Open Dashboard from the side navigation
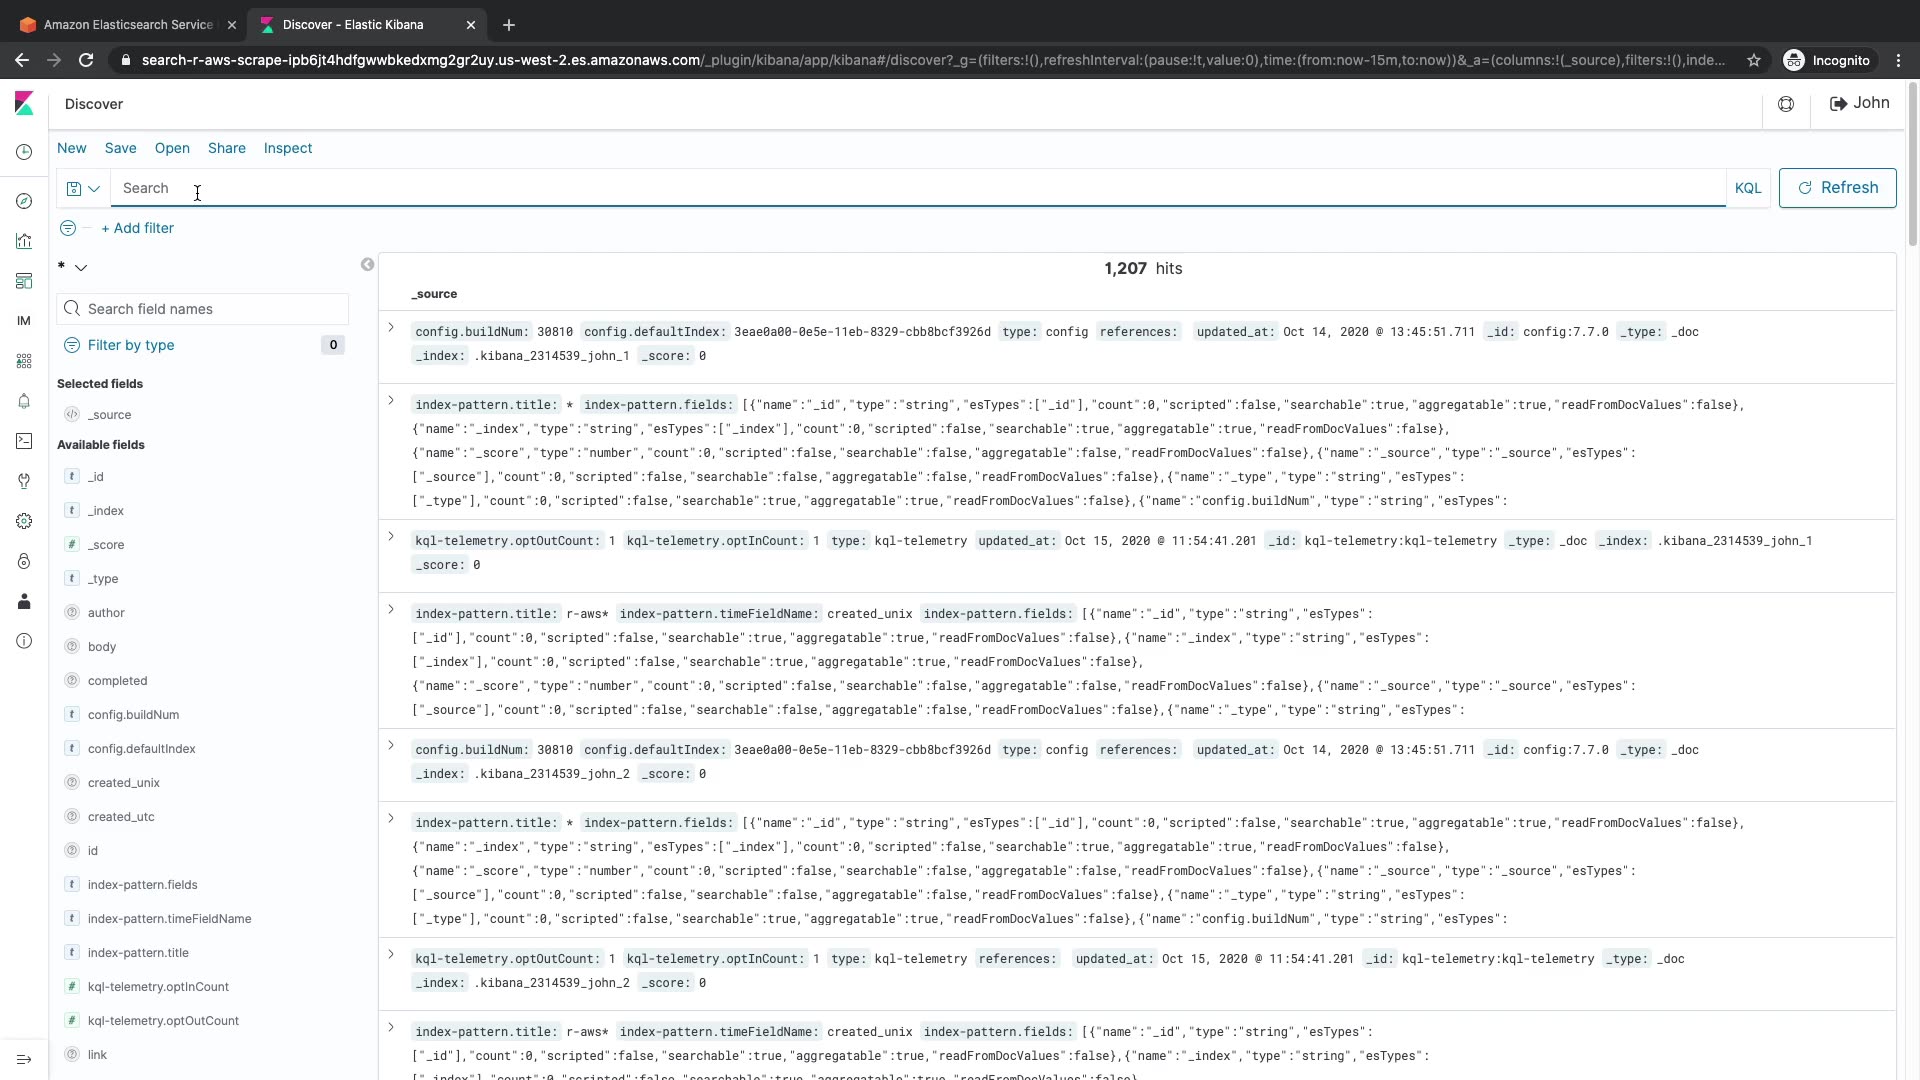 (x=24, y=281)
